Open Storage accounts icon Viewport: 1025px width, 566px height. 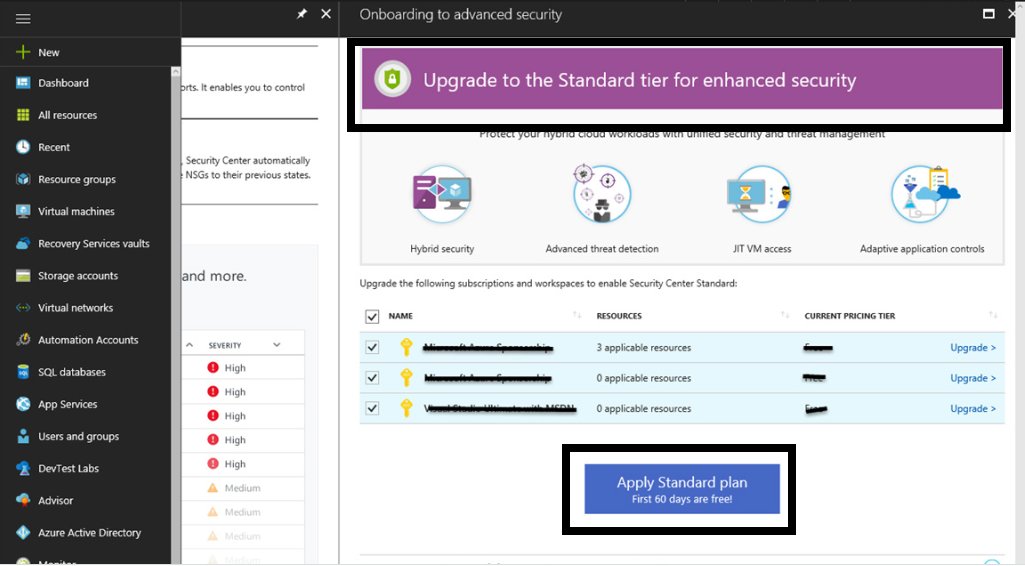click(23, 276)
